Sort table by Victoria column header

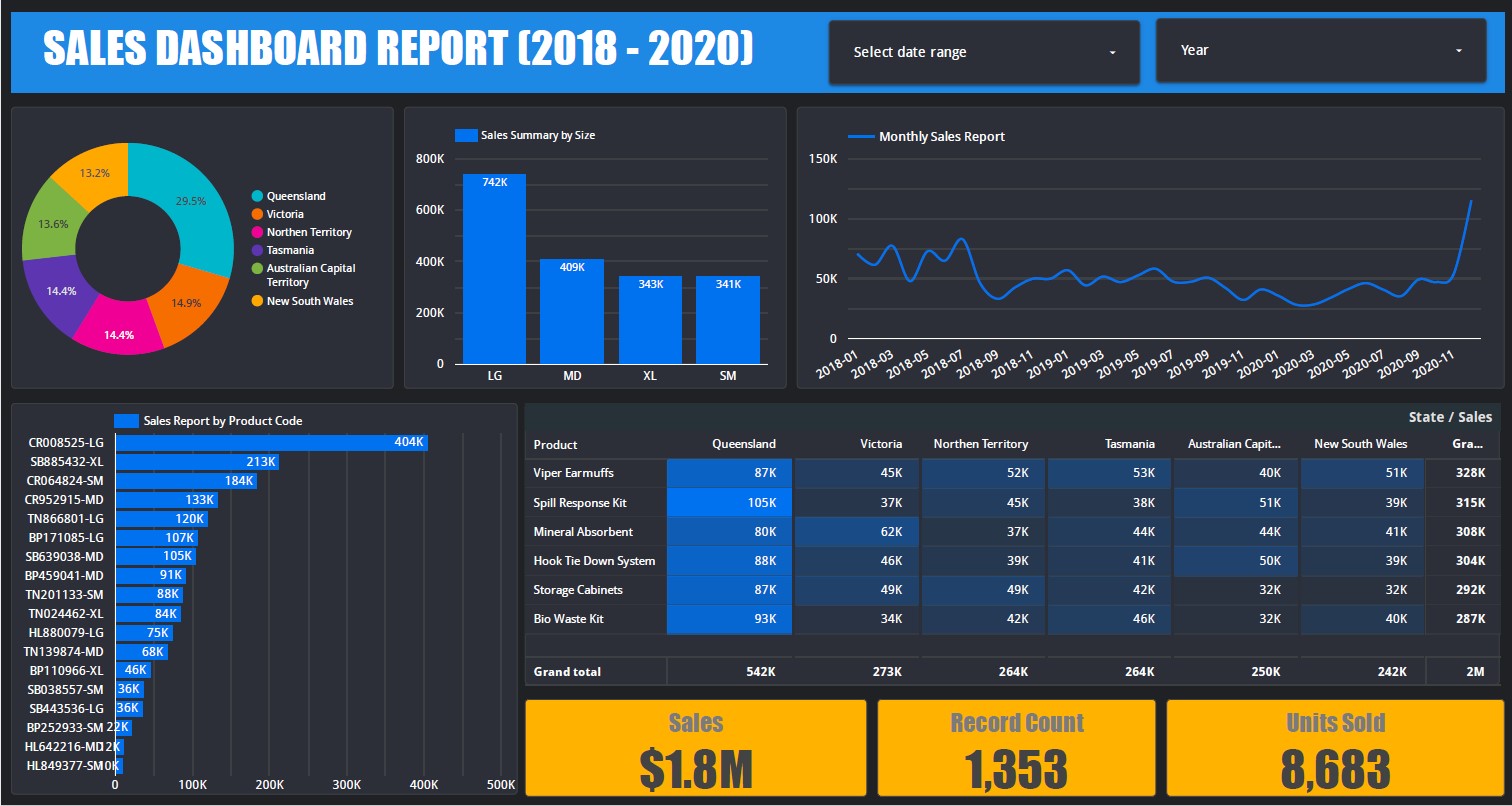(881, 444)
